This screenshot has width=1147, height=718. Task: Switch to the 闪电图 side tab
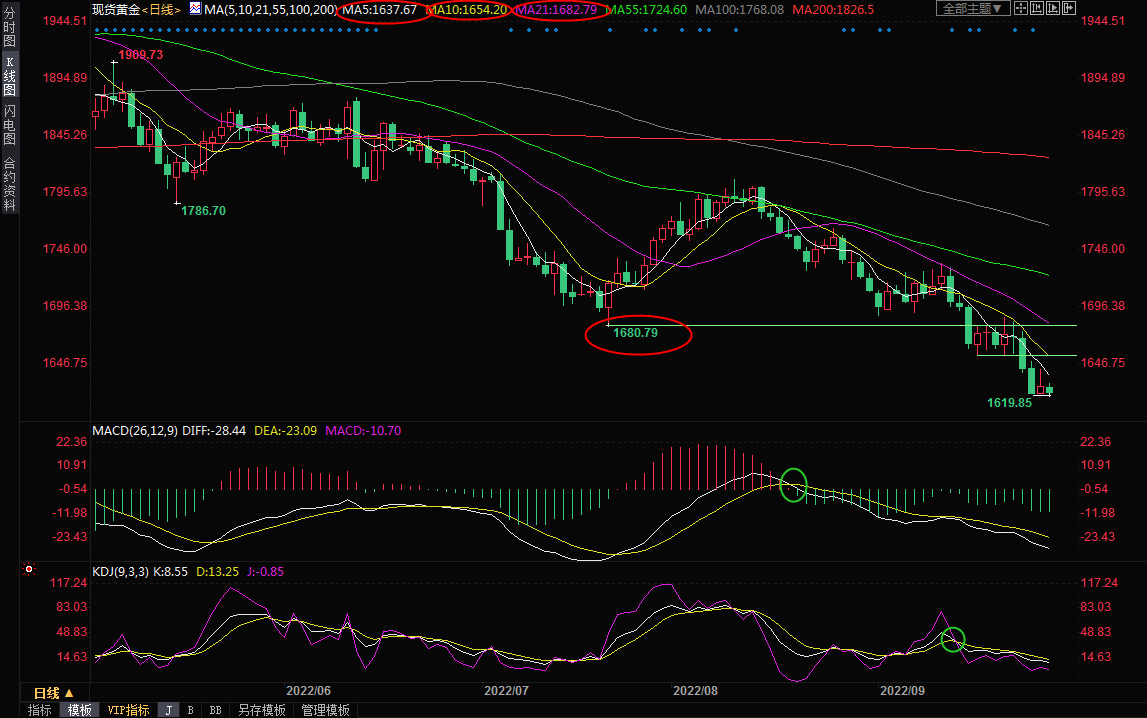(x=9, y=125)
